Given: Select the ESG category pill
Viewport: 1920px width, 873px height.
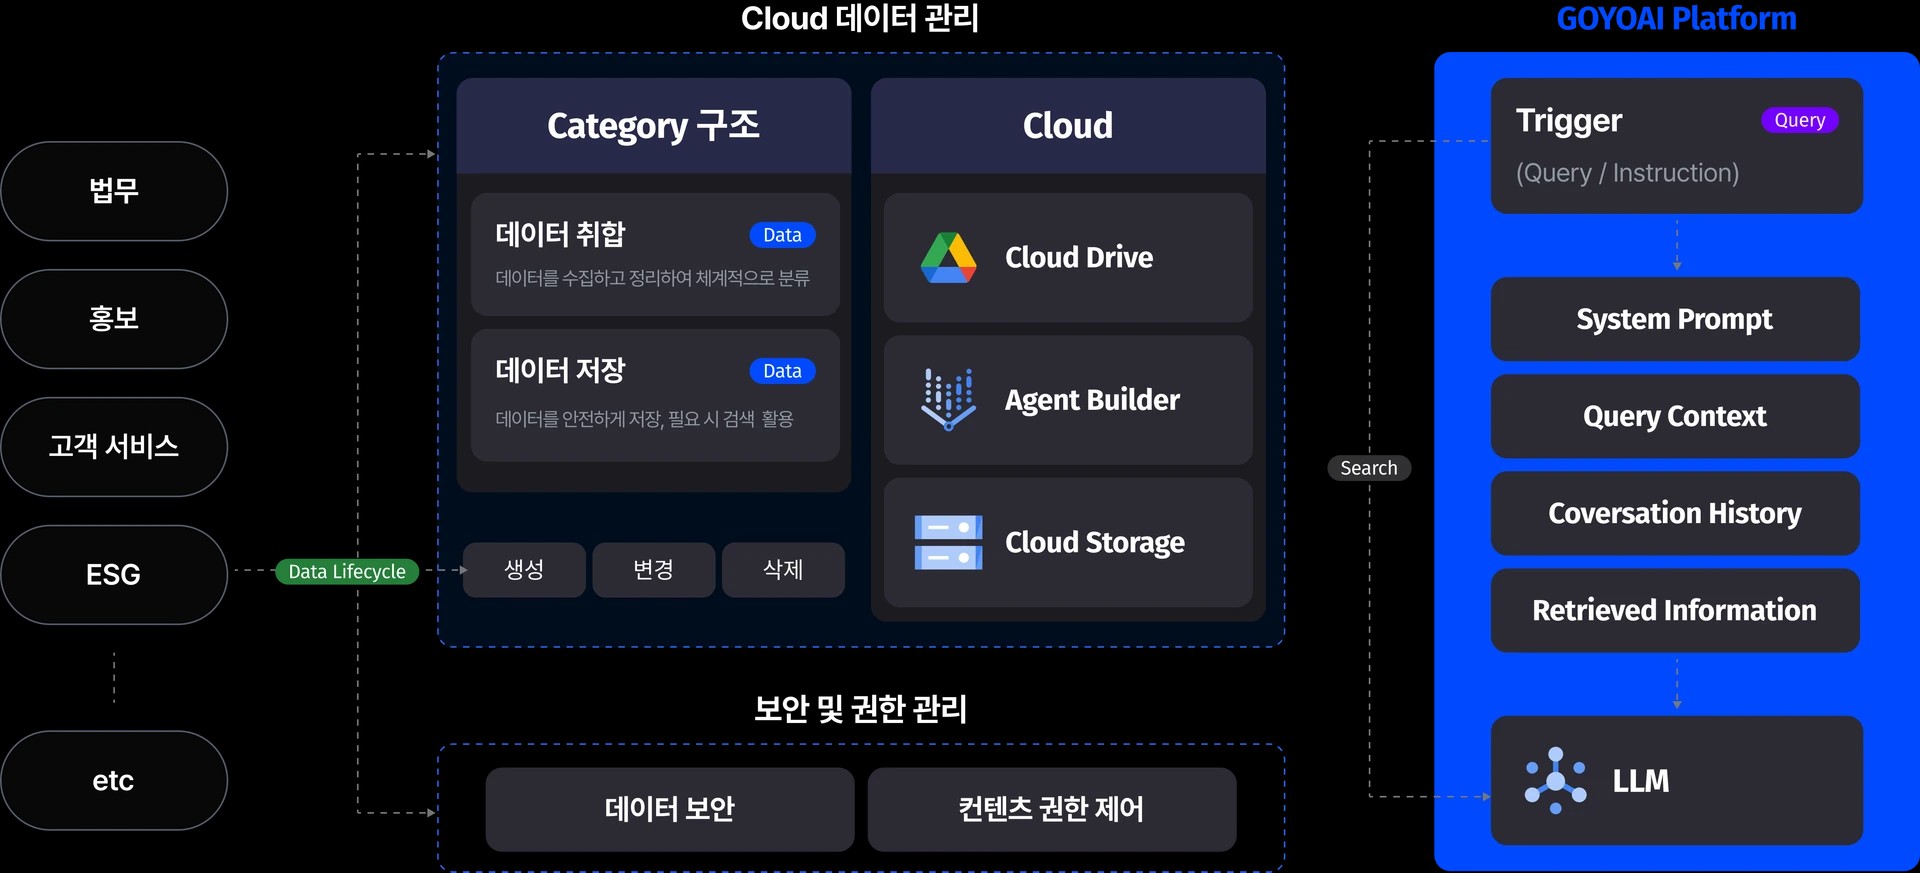Looking at the screenshot, I should [114, 575].
